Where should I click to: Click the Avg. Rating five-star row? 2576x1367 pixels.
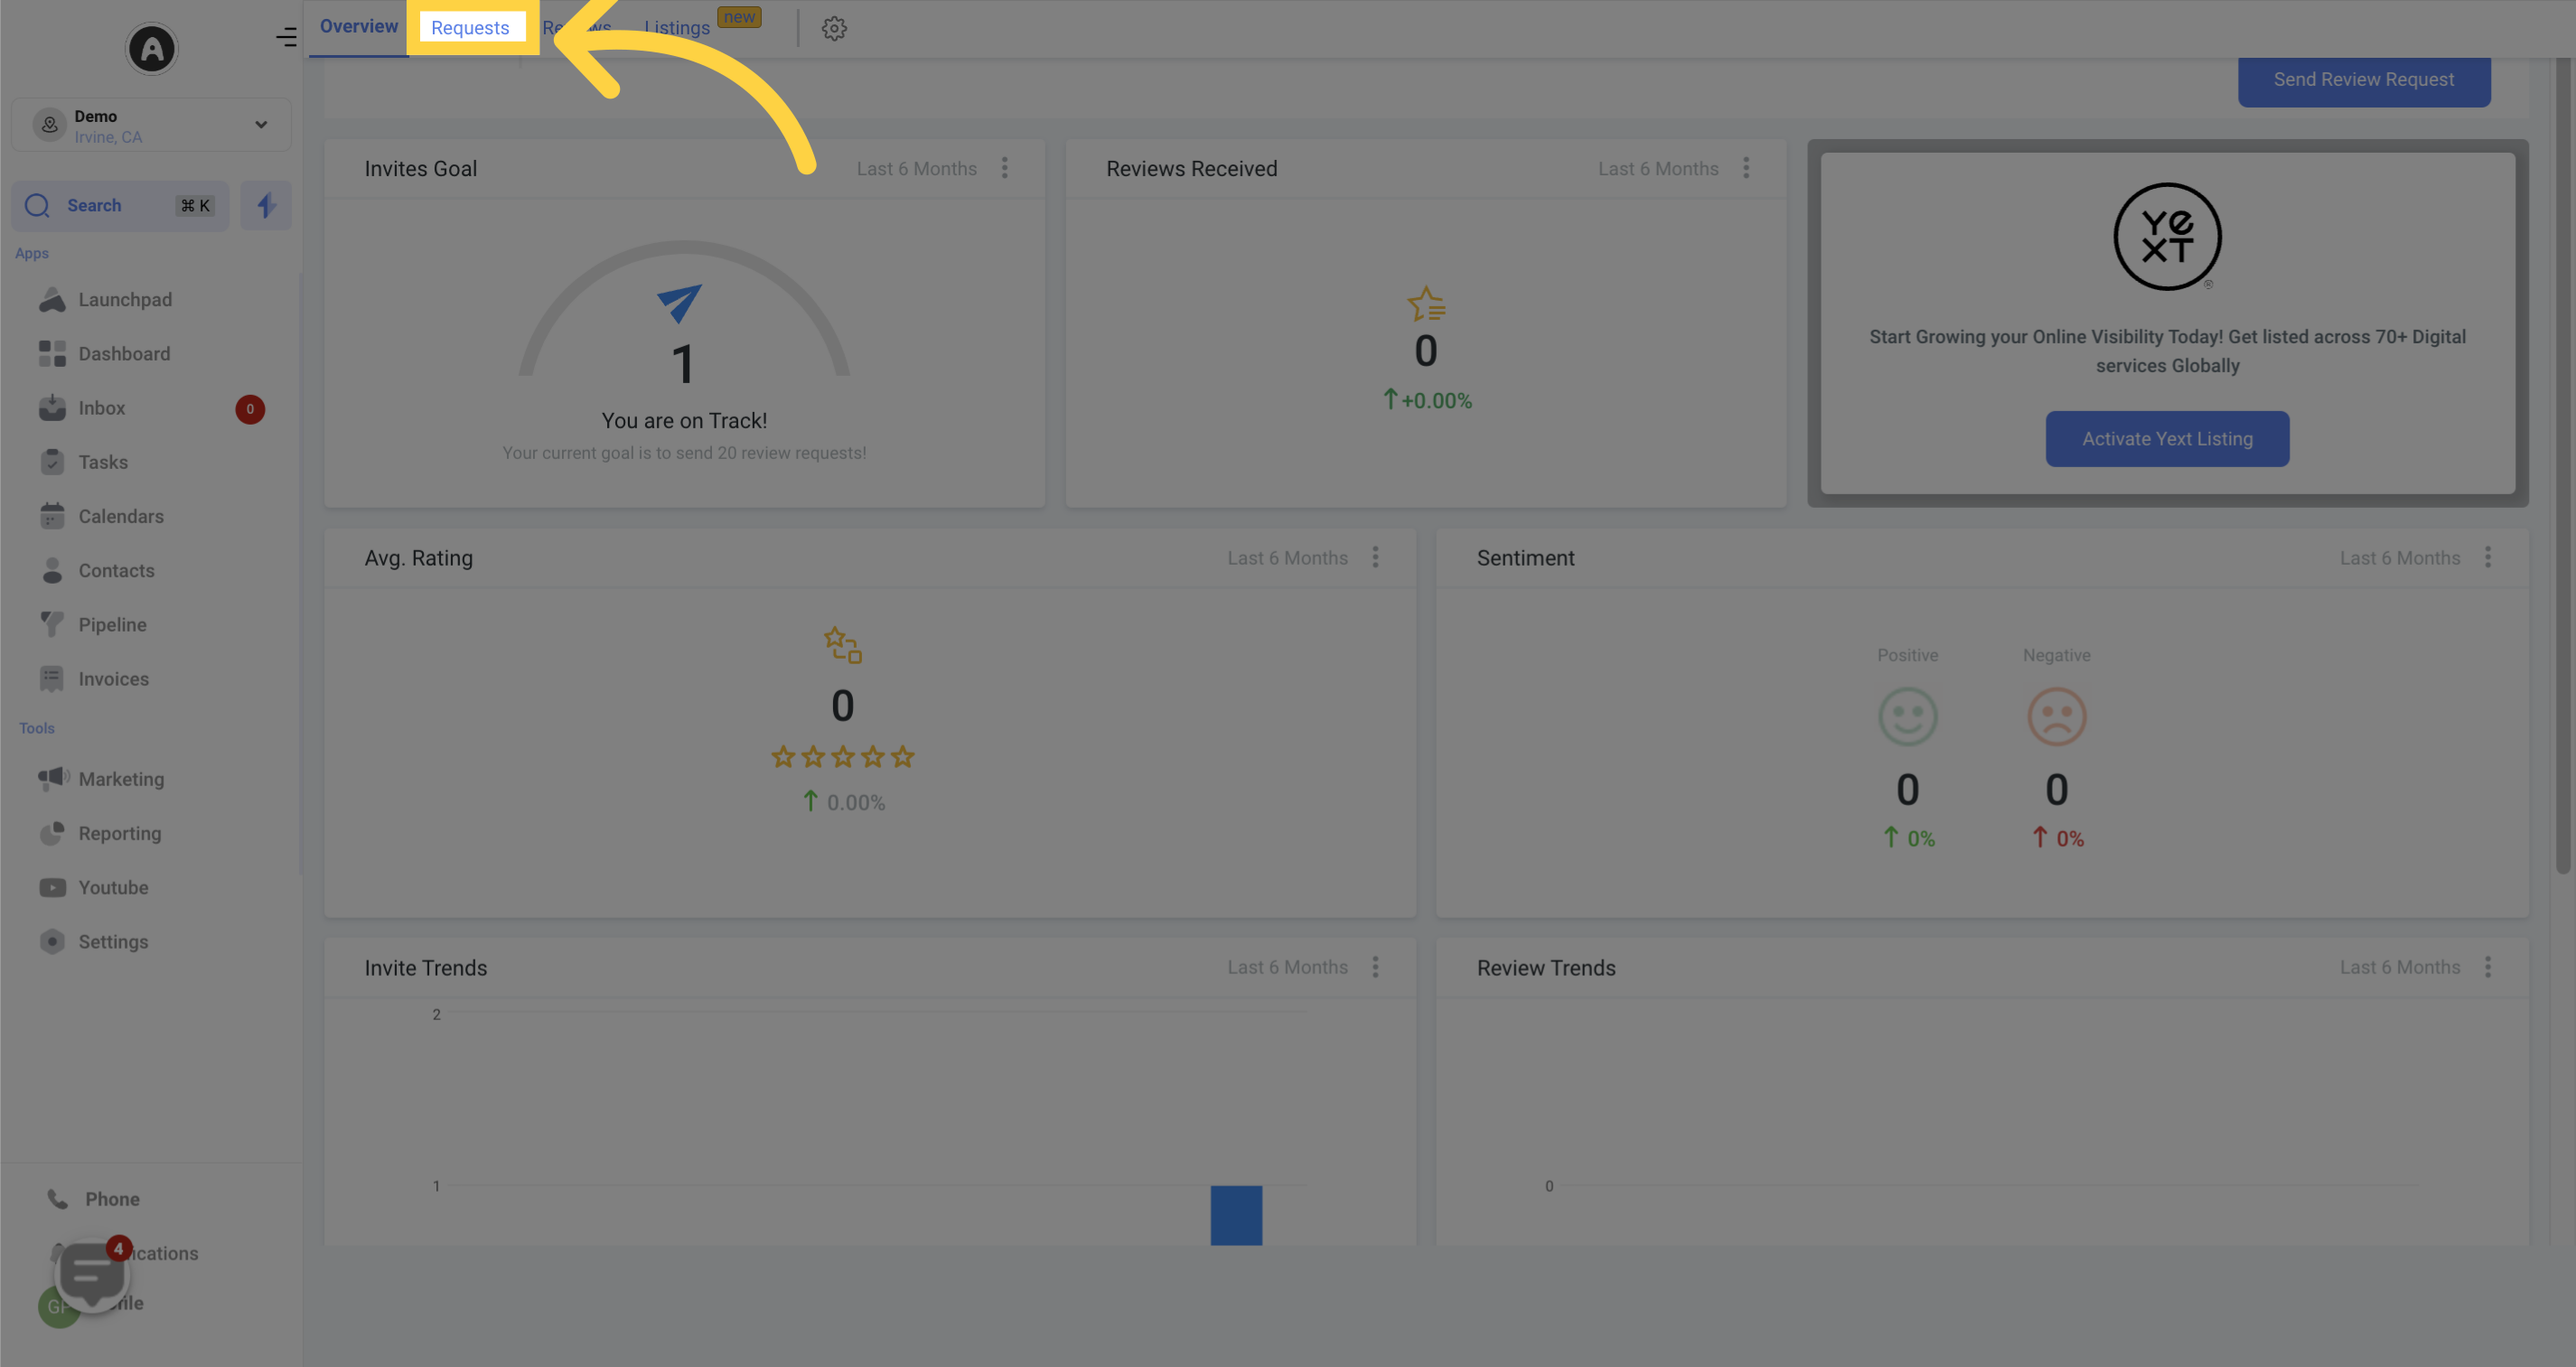pyautogui.click(x=843, y=757)
